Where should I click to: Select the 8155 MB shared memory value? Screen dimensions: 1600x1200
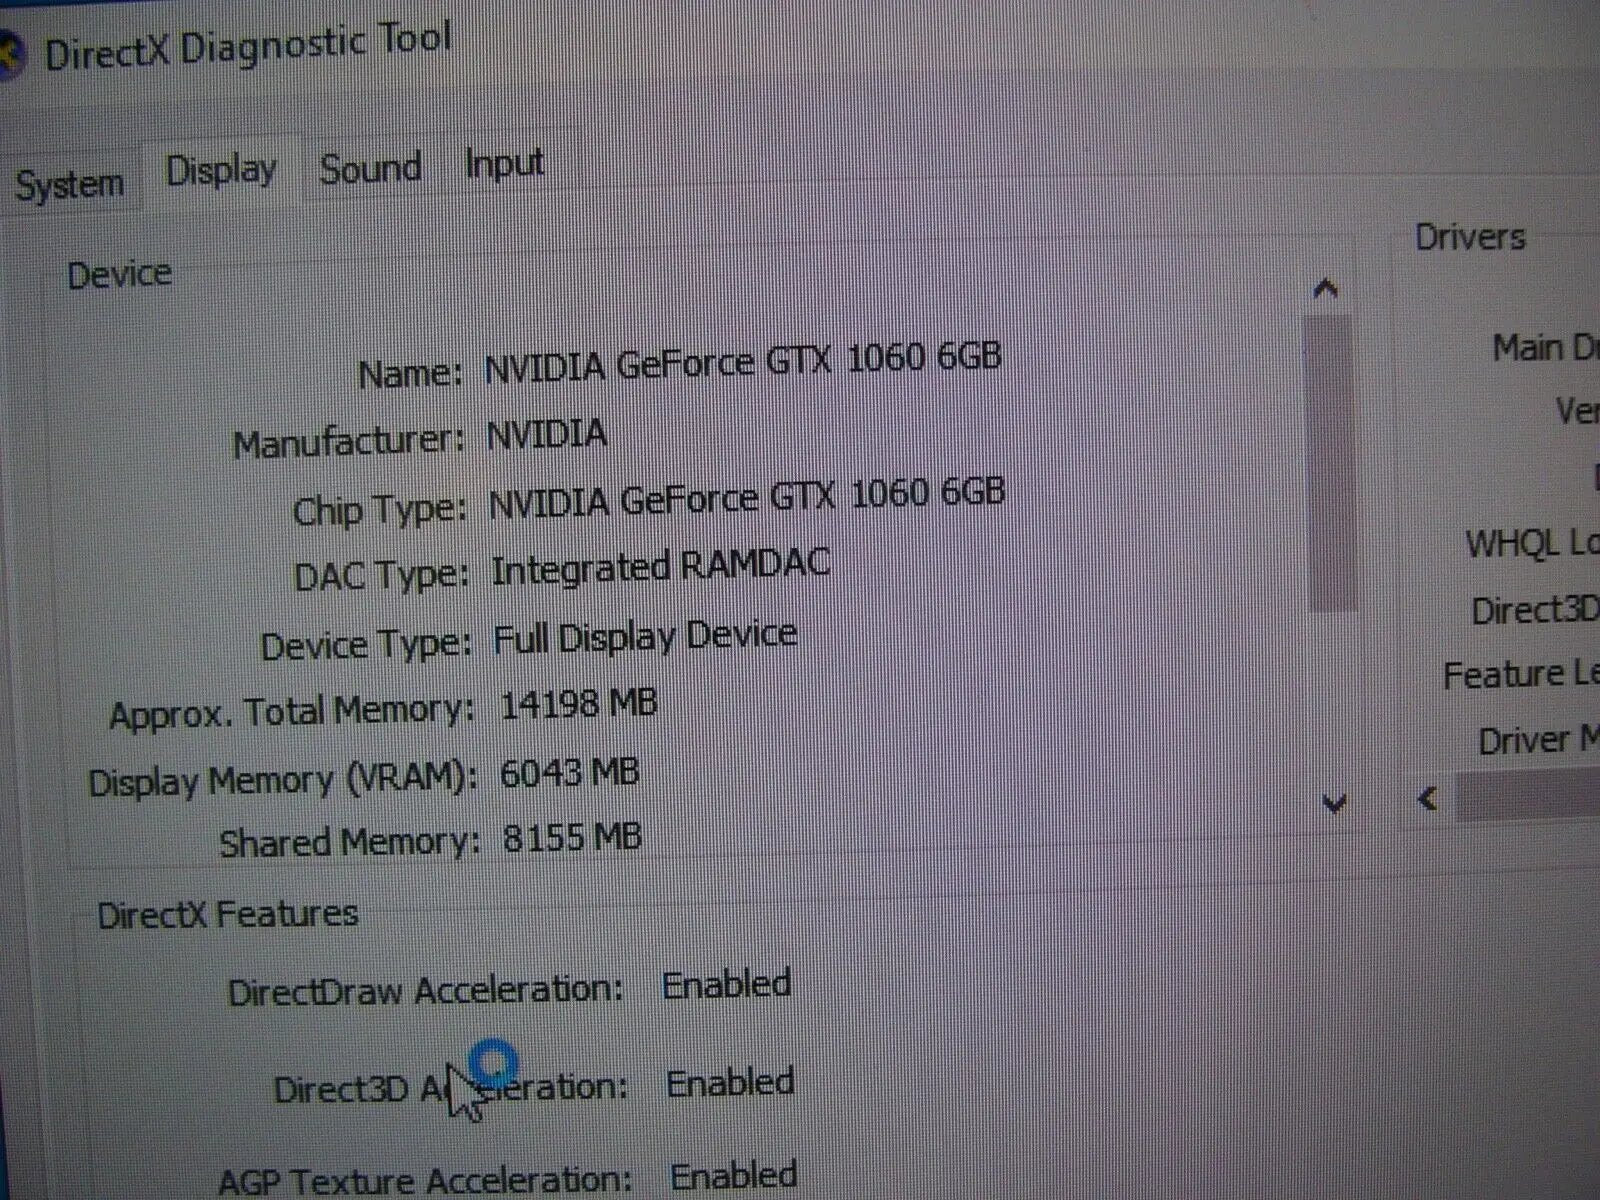tap(571, 837)
